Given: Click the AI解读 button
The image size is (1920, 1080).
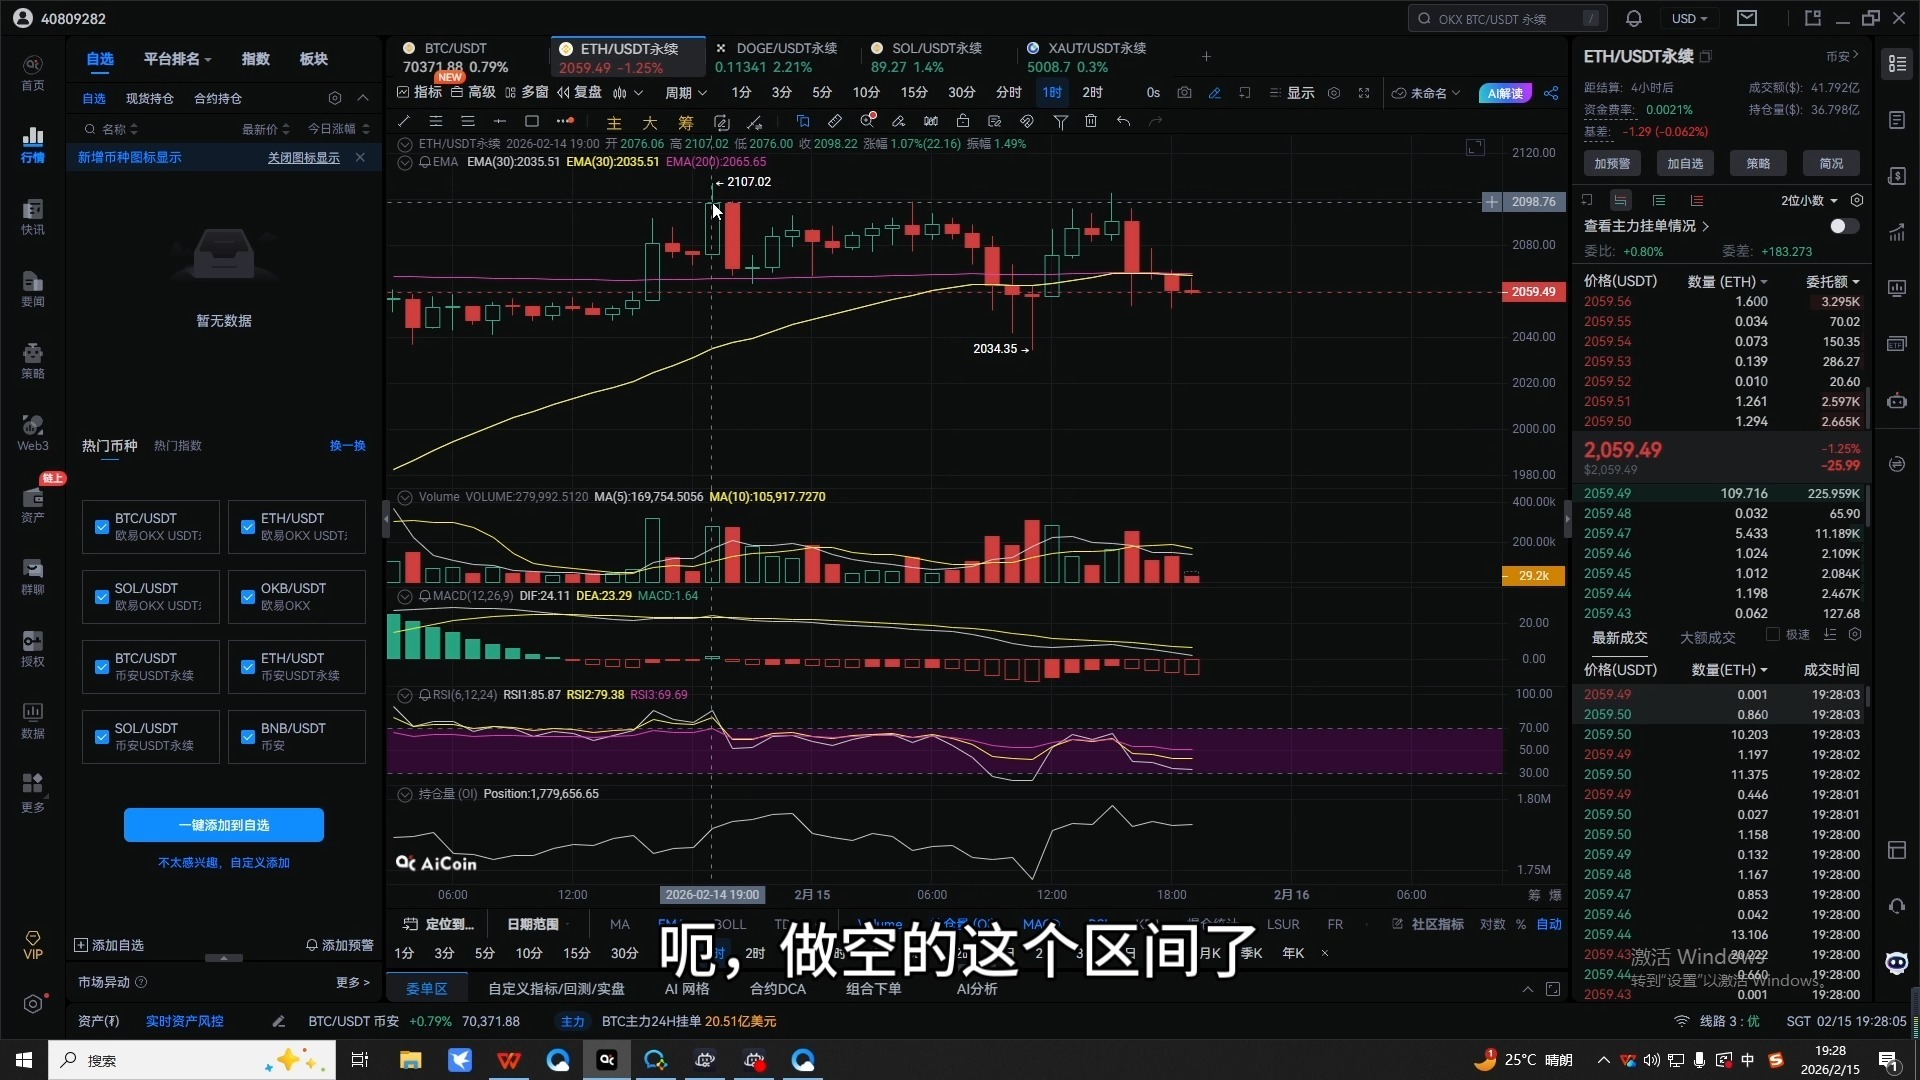Looking at the screenshot, I should [1505, 93].
